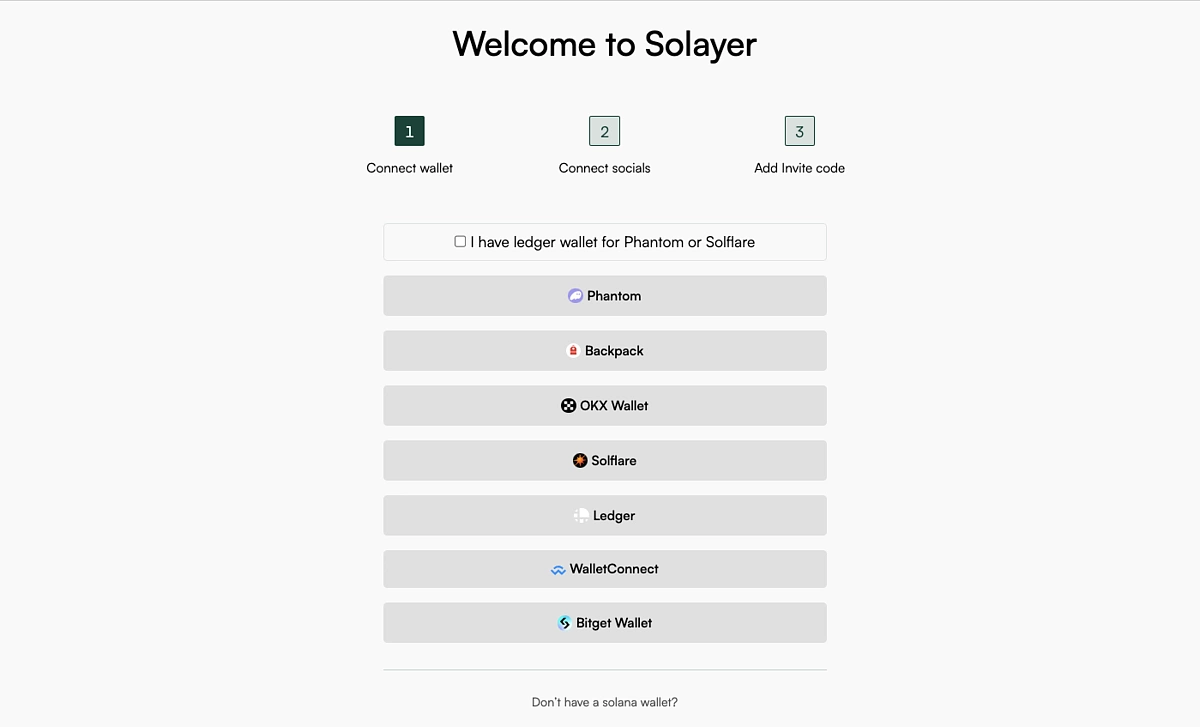Click the WalletConnect waves icon

[x=557, y=569]
